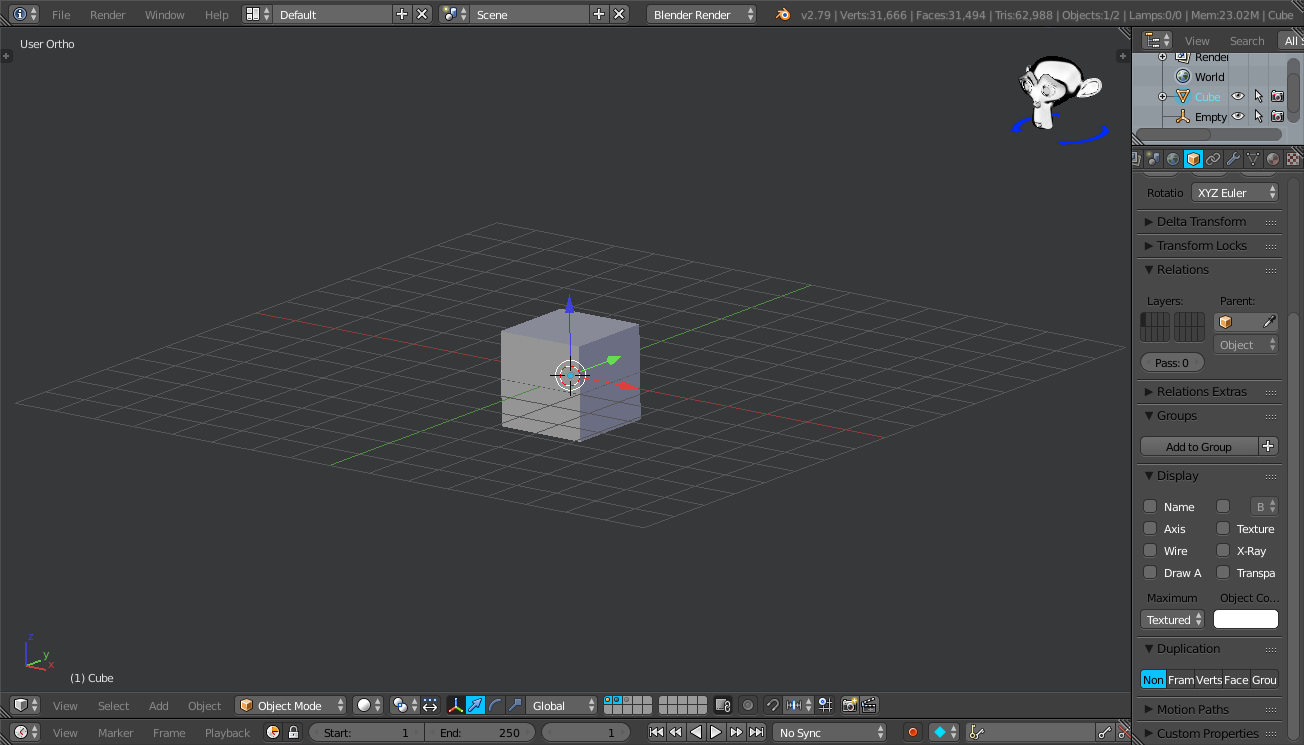Open the Texture properties tab (checkerboard icon)

(1293, 159)
